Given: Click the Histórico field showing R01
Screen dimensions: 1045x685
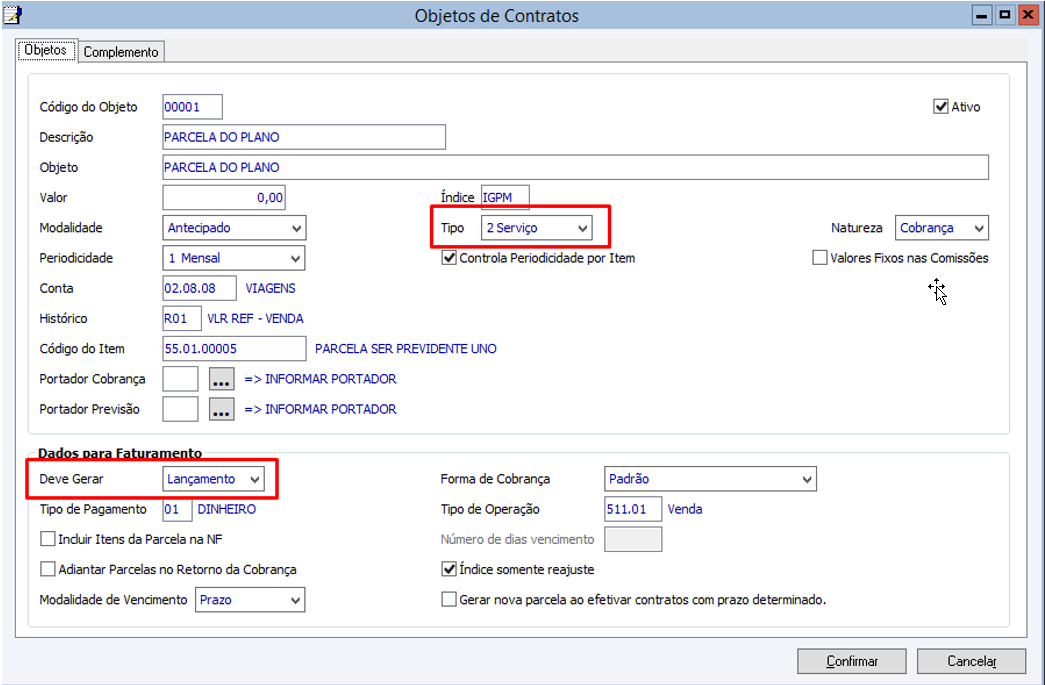Looking at the screenshot, I should point(182,319).
